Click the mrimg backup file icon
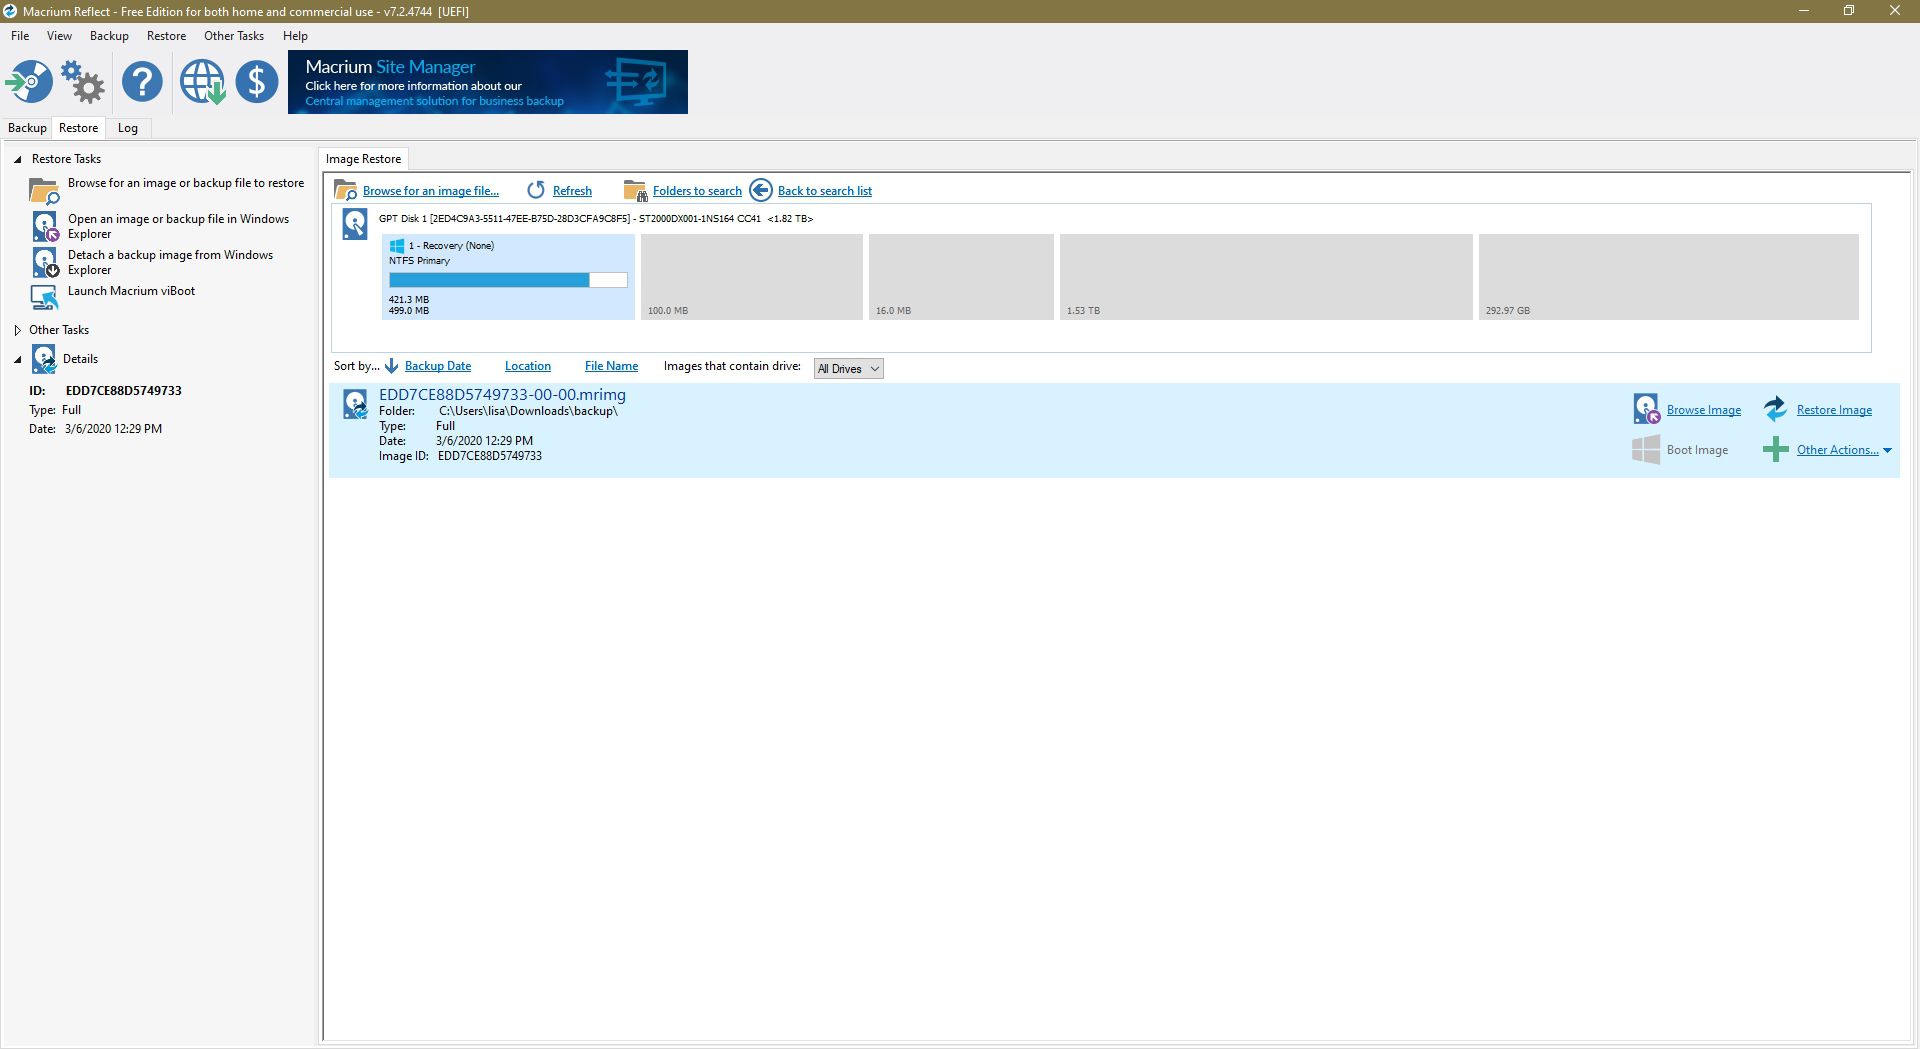This screenshot has width=1920, height=1049. [355, 404]
